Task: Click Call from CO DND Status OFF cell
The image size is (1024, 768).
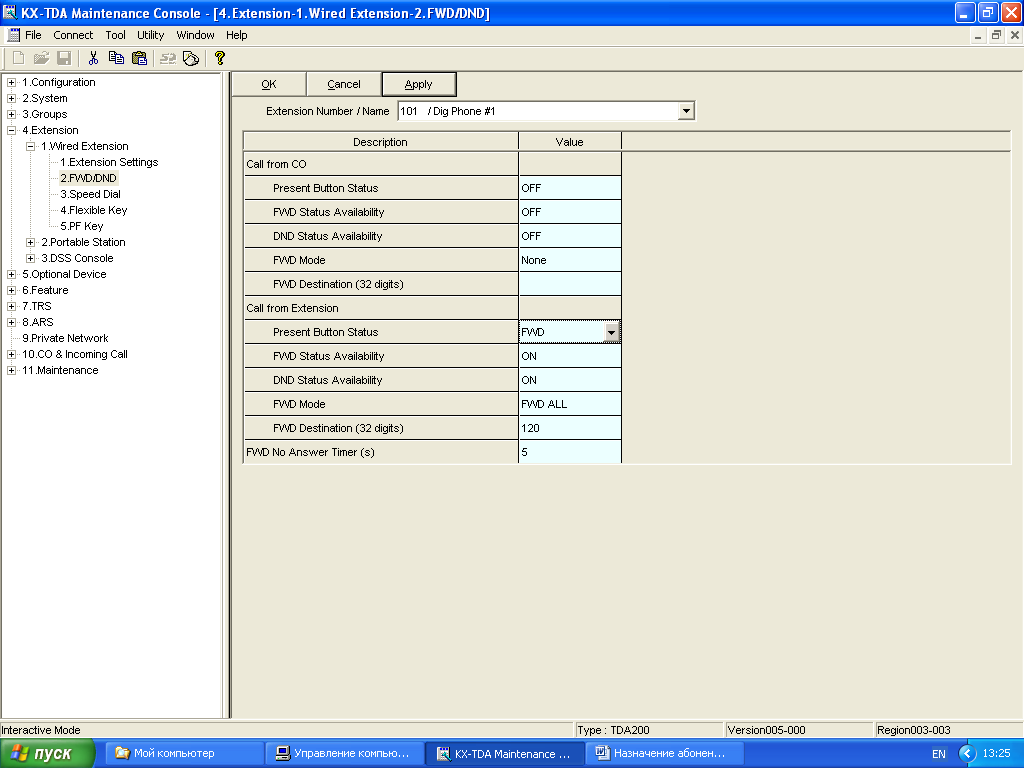Action: tap(569, 236)
